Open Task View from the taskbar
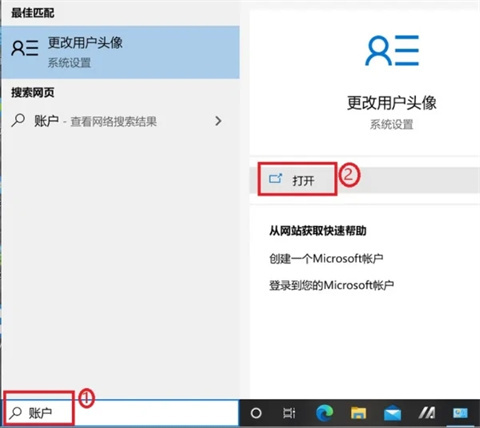This screenshot has height=428, width=480. click(289, 413)
